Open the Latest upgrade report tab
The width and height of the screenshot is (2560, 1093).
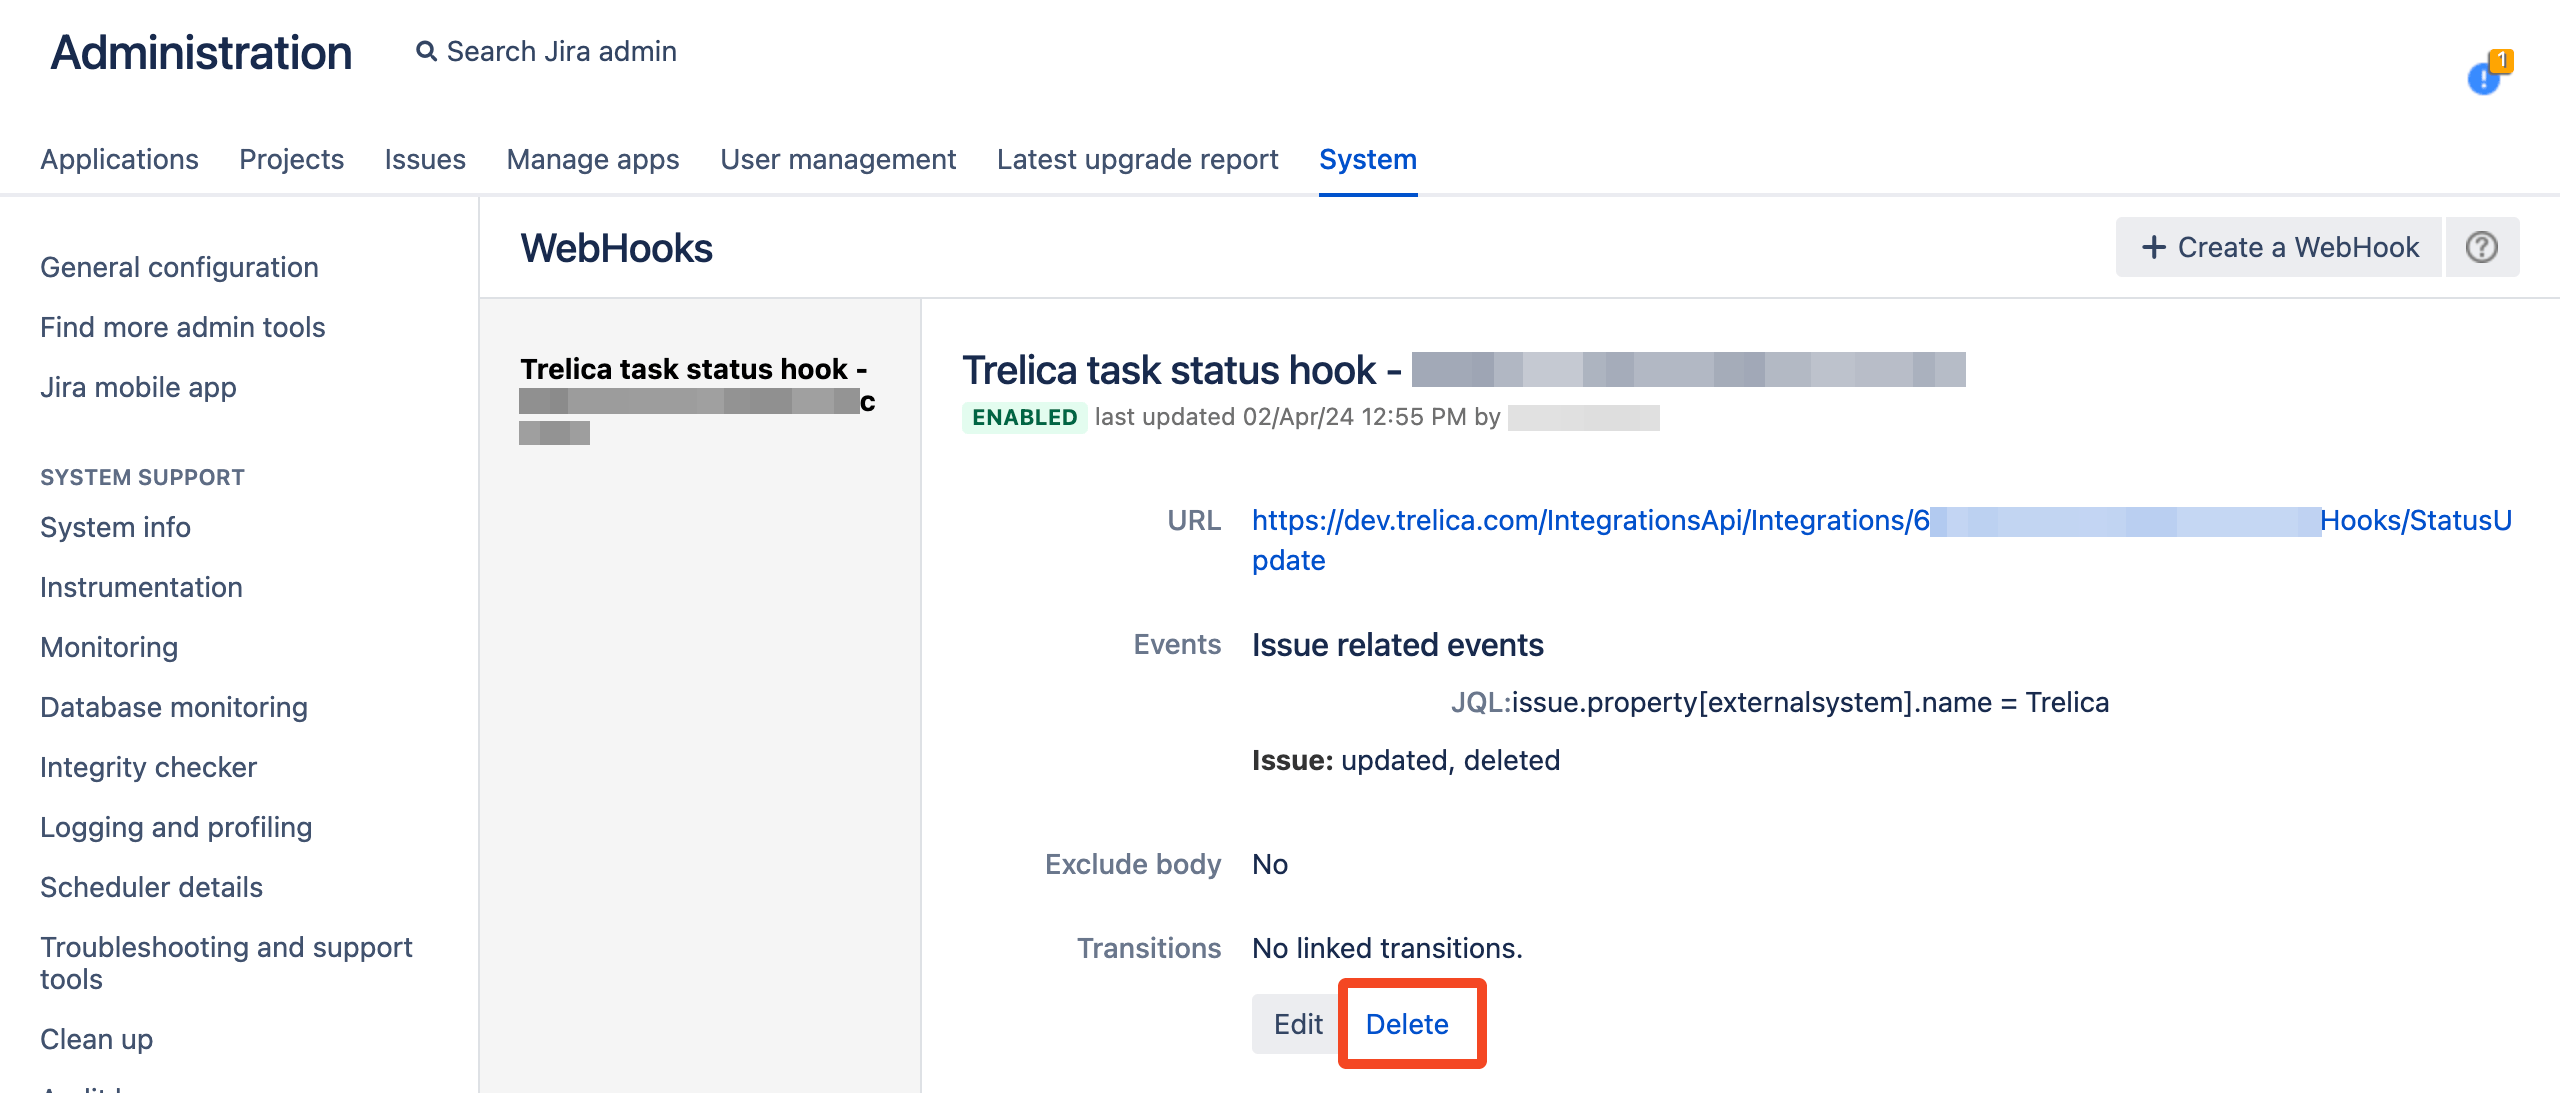tap(1137, 159)
